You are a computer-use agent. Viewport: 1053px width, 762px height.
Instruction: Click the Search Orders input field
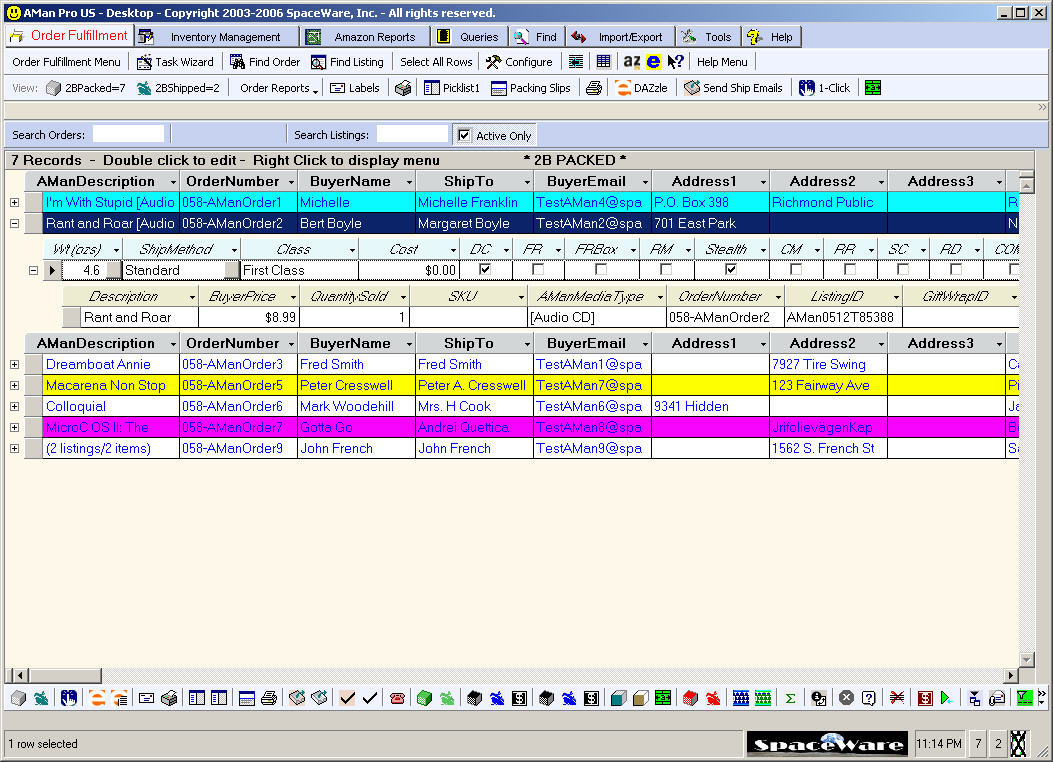(128, 134)
